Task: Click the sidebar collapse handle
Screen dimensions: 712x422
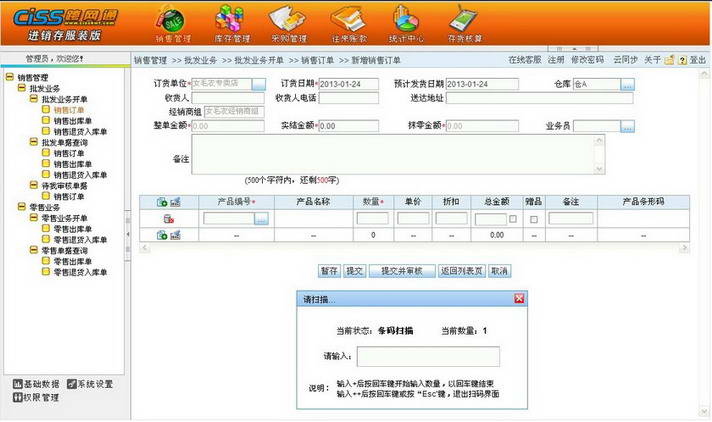Action: click(128, 235)
